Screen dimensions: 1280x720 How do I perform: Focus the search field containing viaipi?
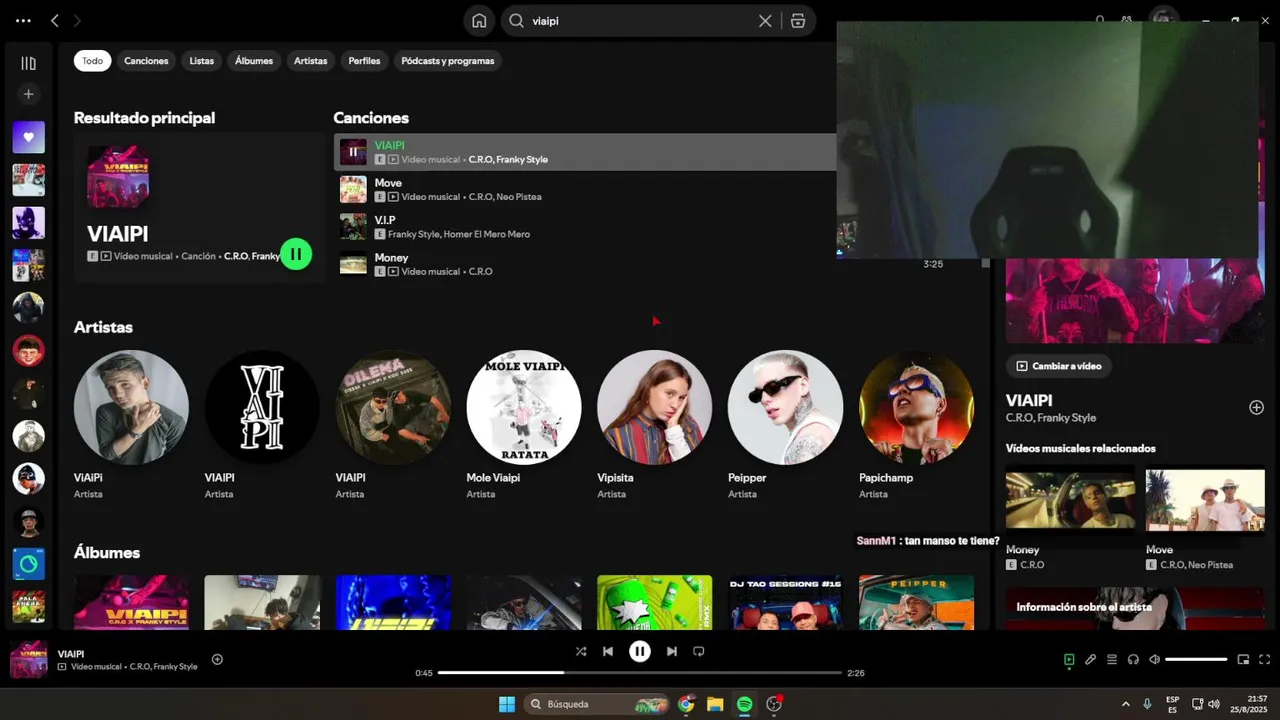click(640, 21)
